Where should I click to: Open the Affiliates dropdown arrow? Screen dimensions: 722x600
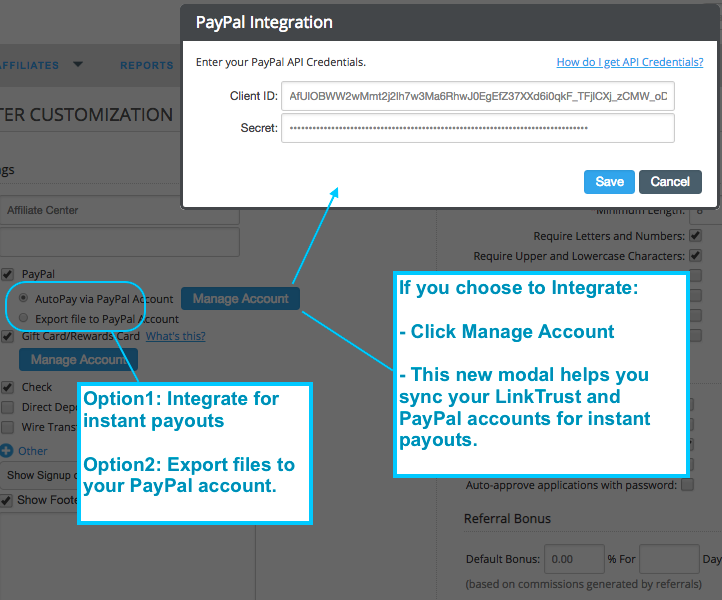[78, 64]
